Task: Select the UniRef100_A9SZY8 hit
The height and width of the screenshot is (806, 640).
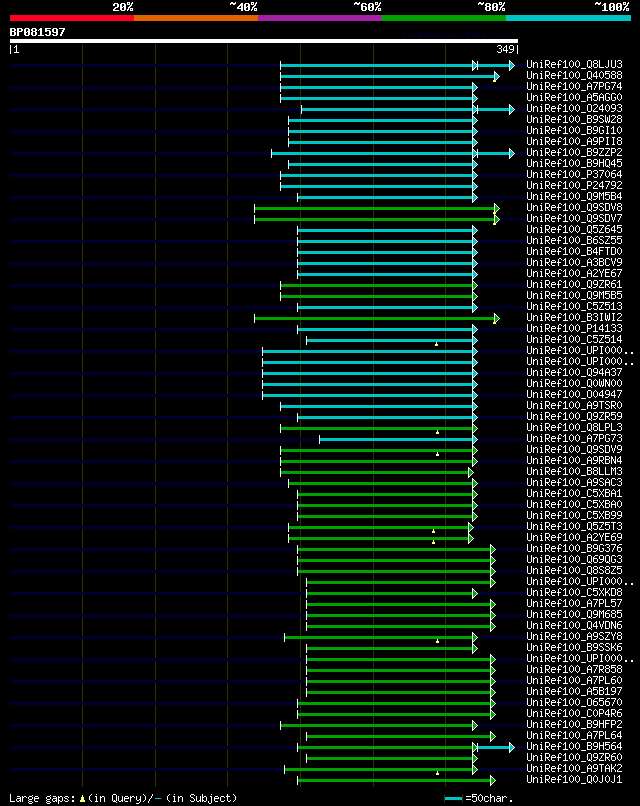Action: tap(574, 636)
